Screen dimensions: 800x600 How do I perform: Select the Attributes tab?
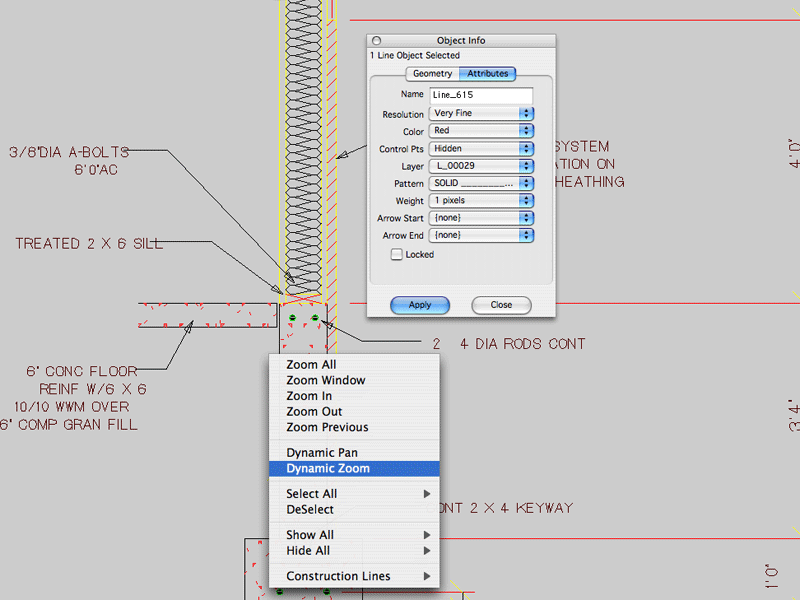pyautogui.click(x=488, y=74)
